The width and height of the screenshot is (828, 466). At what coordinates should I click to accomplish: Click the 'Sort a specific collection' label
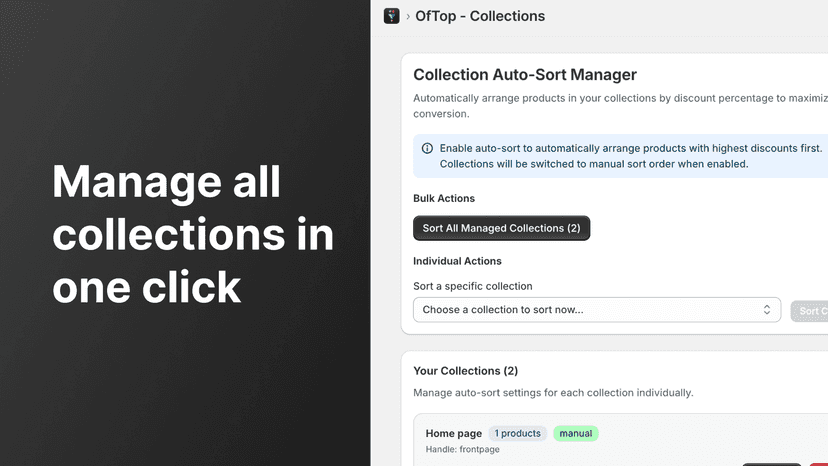[x=473, y=286]
